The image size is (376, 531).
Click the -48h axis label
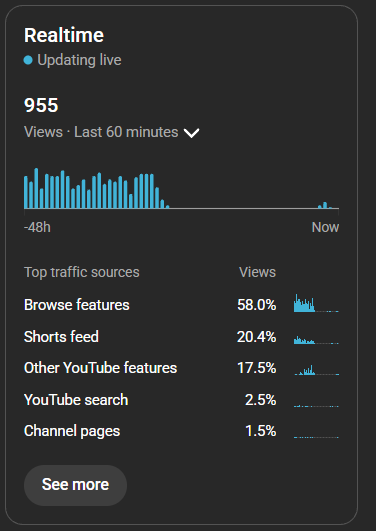pyautogui.click(x=37, y=227)
